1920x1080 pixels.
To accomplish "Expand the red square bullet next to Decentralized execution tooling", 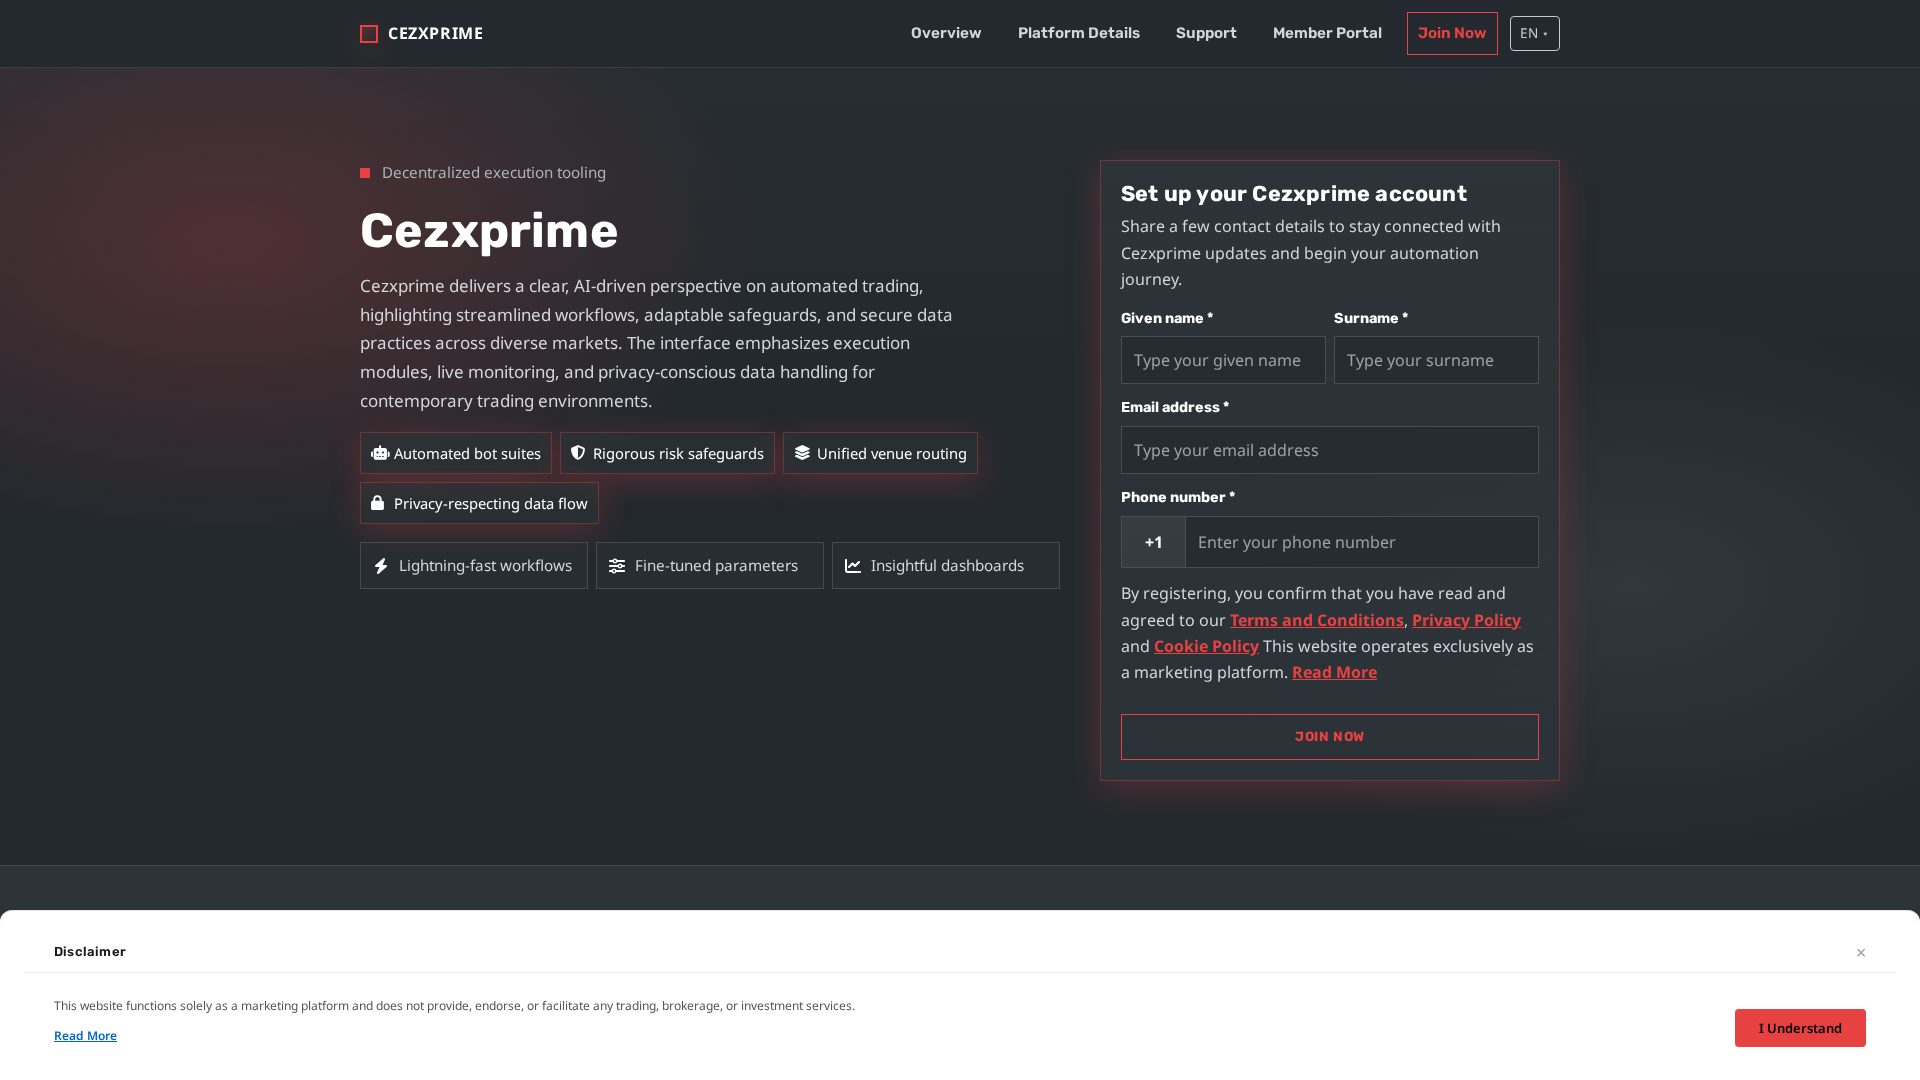I will pos(365,173).
